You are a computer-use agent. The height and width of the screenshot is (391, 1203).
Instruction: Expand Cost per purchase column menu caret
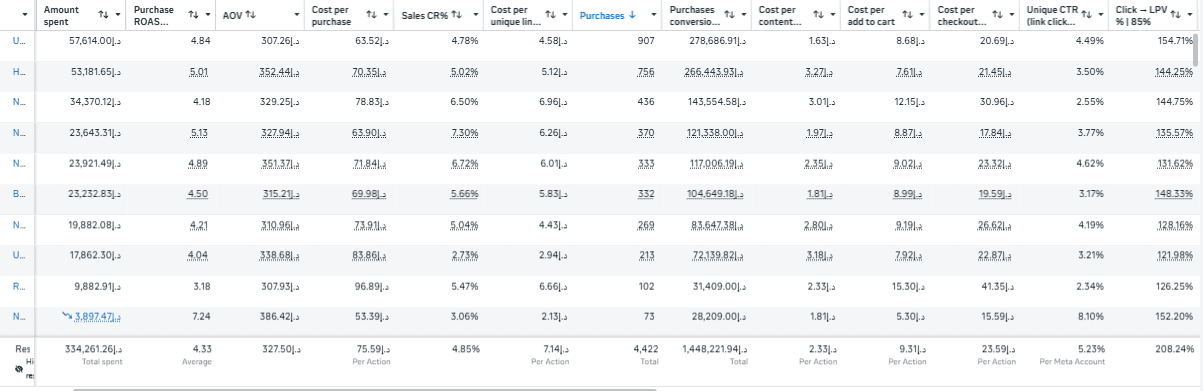tap(387, 15)
